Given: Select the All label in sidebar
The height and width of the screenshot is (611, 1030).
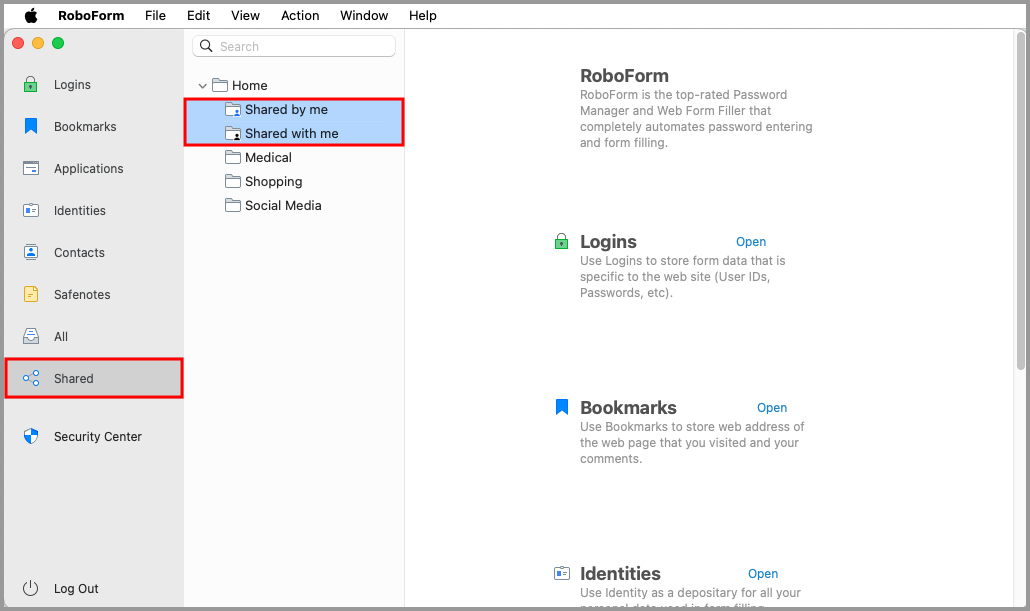Looking at the screenshot, I should pyautogui.click(x=60, y=337).
